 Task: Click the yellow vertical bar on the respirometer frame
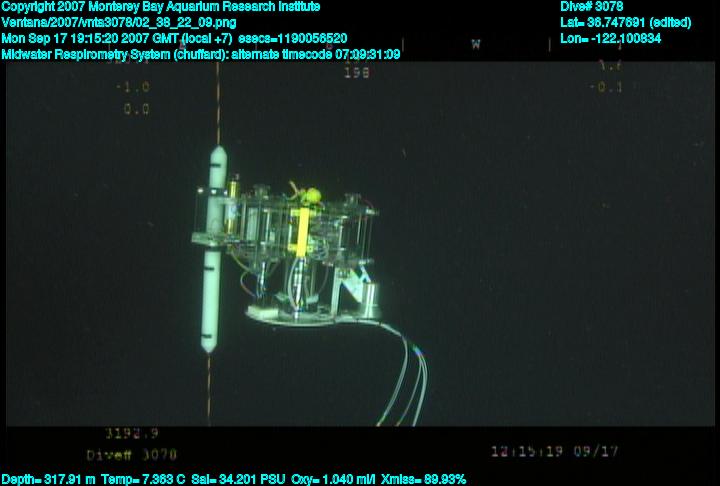tap(302, 231)
